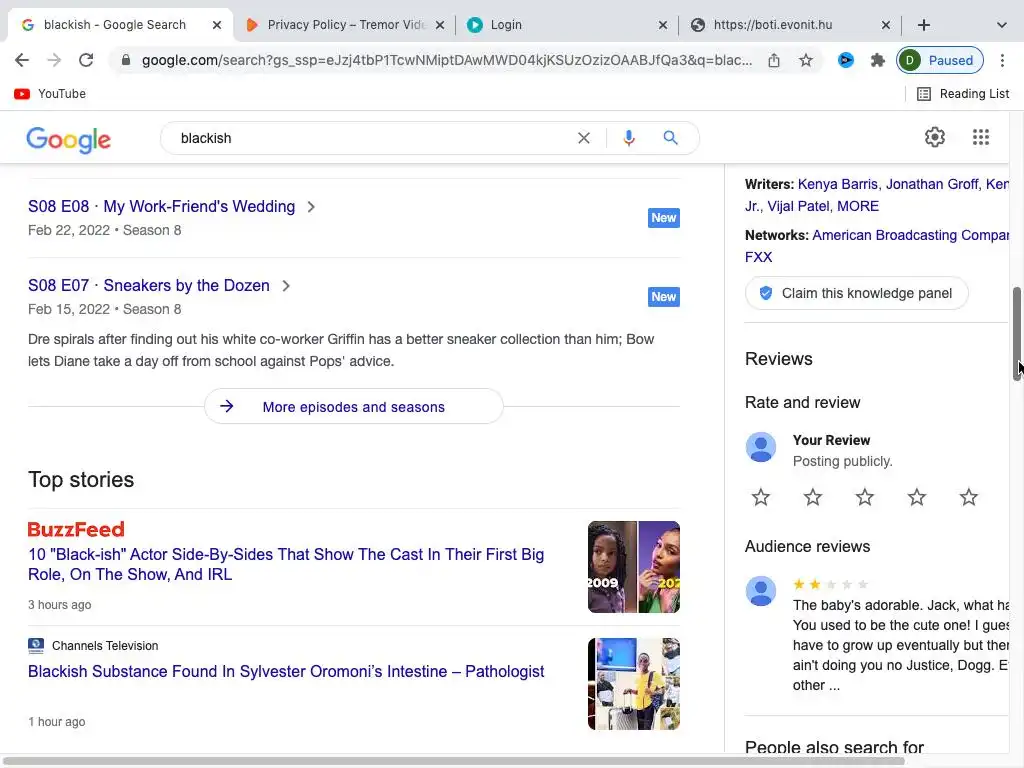Click the horizontal page scrollbar
This screenshot has height=768, width=1024.
pos(453,761)
